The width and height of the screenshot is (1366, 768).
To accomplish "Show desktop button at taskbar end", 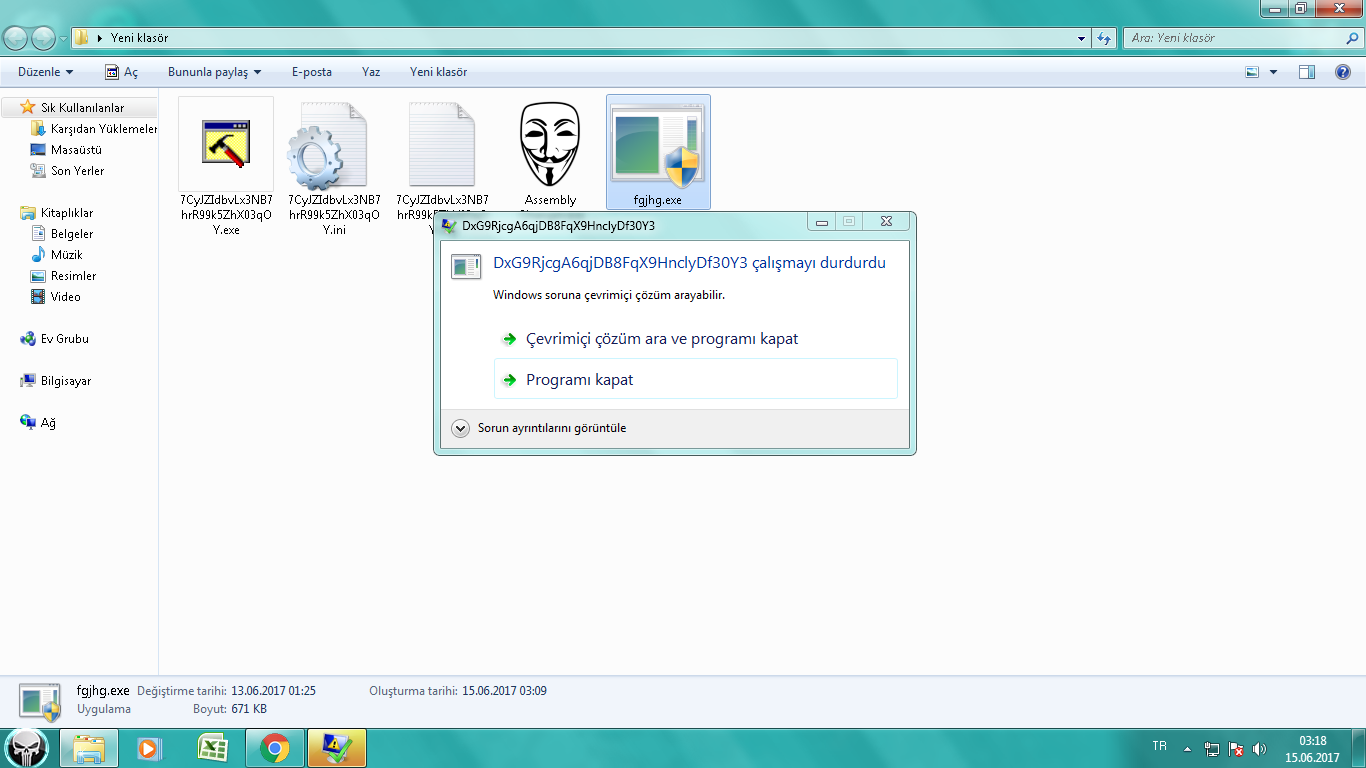I will [x=1359, y=748].
